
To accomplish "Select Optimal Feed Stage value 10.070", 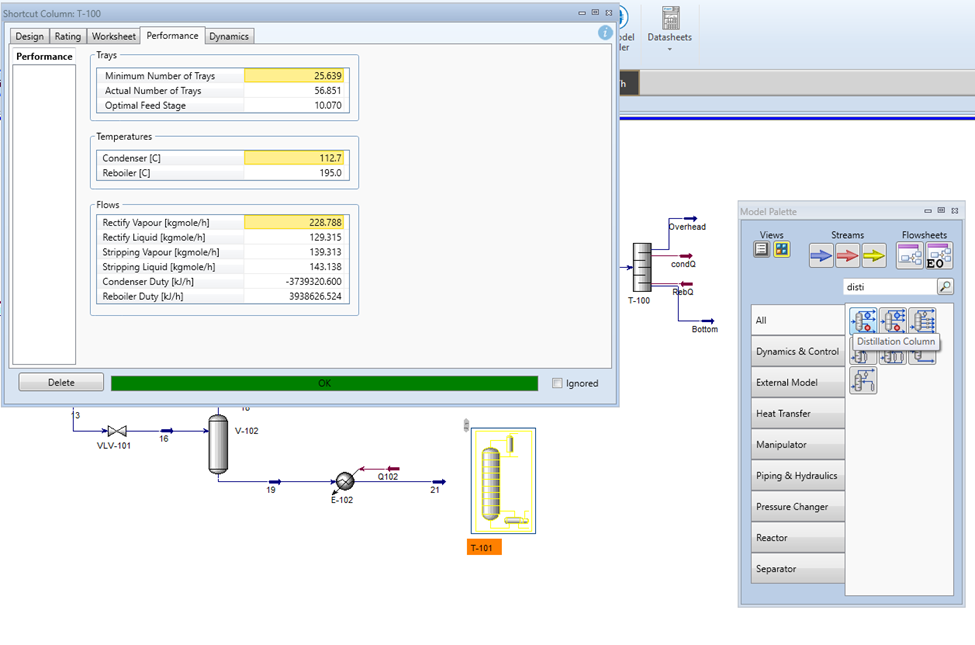I will click(x=294, y=106).
